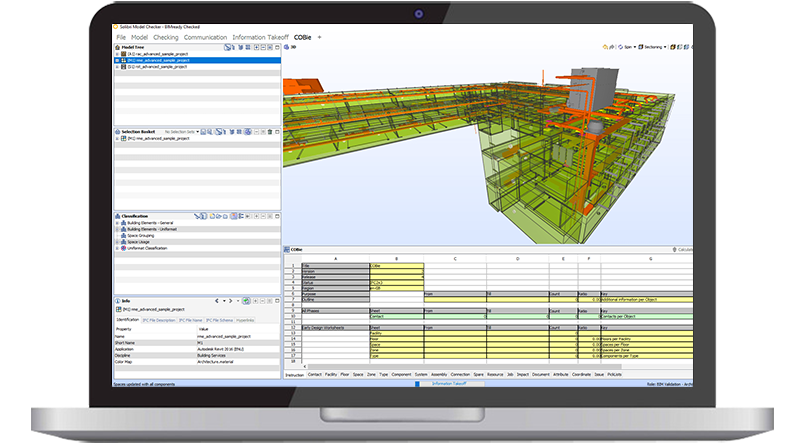
Task: Select the PickLists sheet tab
Action: (615, 374)
